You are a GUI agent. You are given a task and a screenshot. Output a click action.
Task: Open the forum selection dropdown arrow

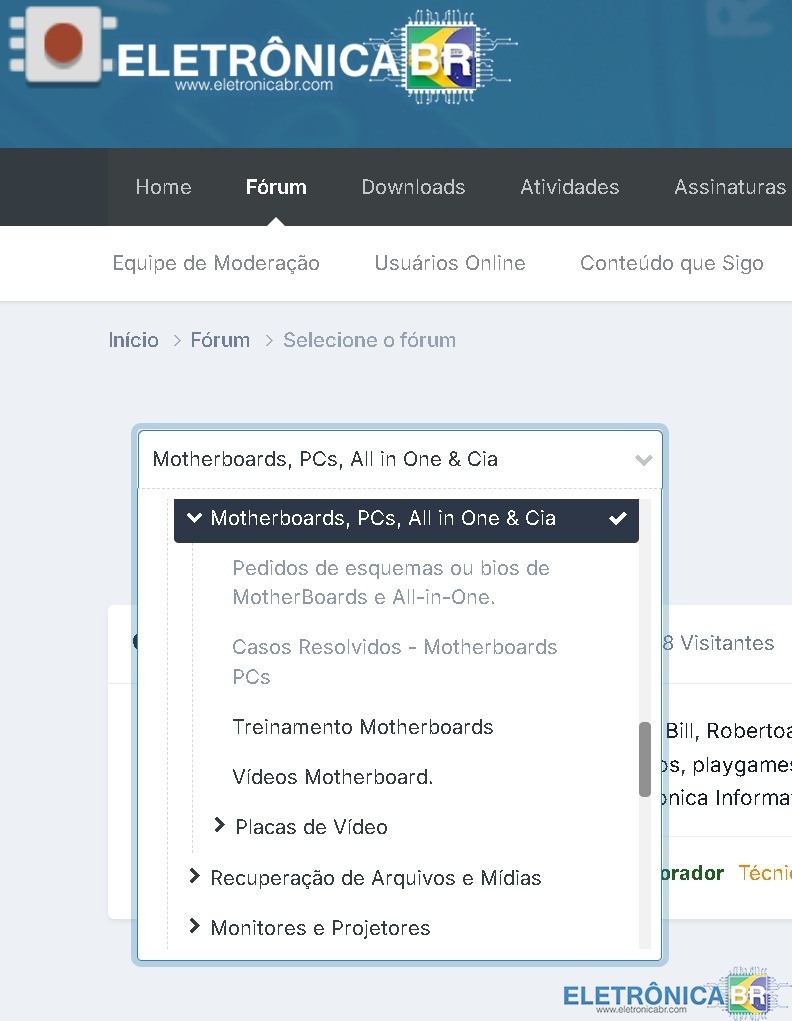(643, 460)
